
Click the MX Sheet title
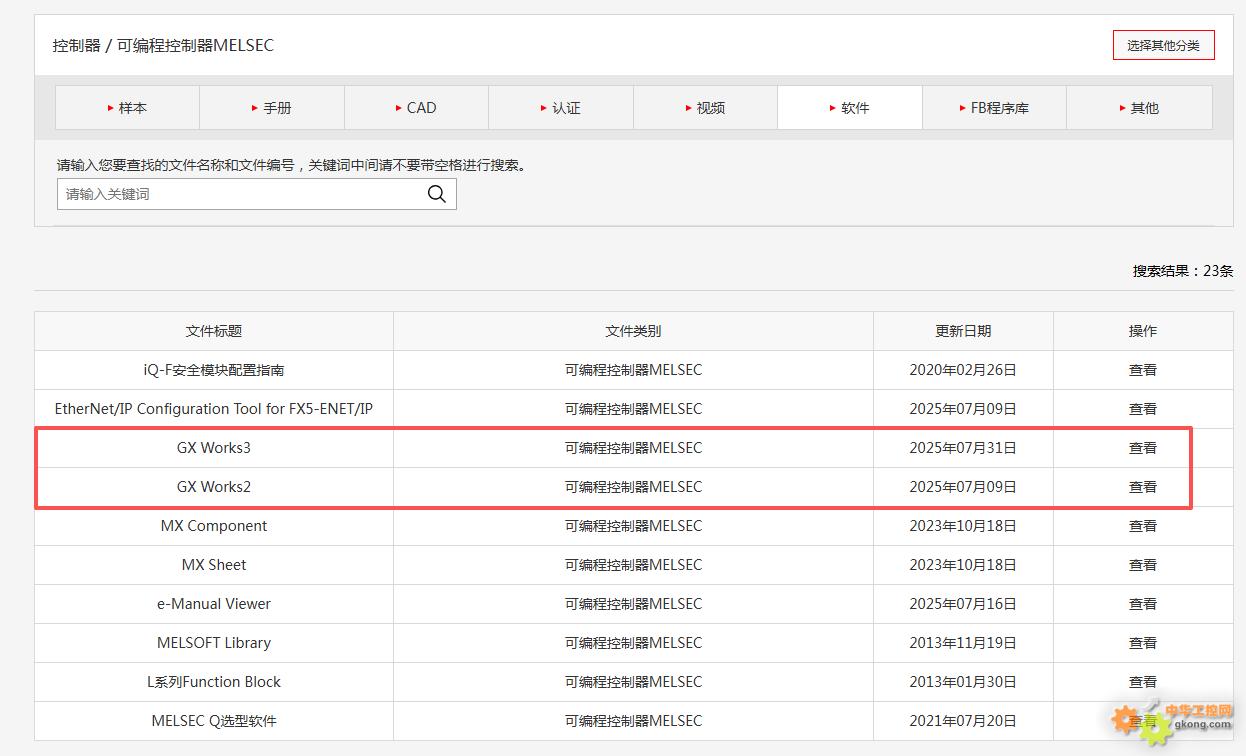(214, 565)
